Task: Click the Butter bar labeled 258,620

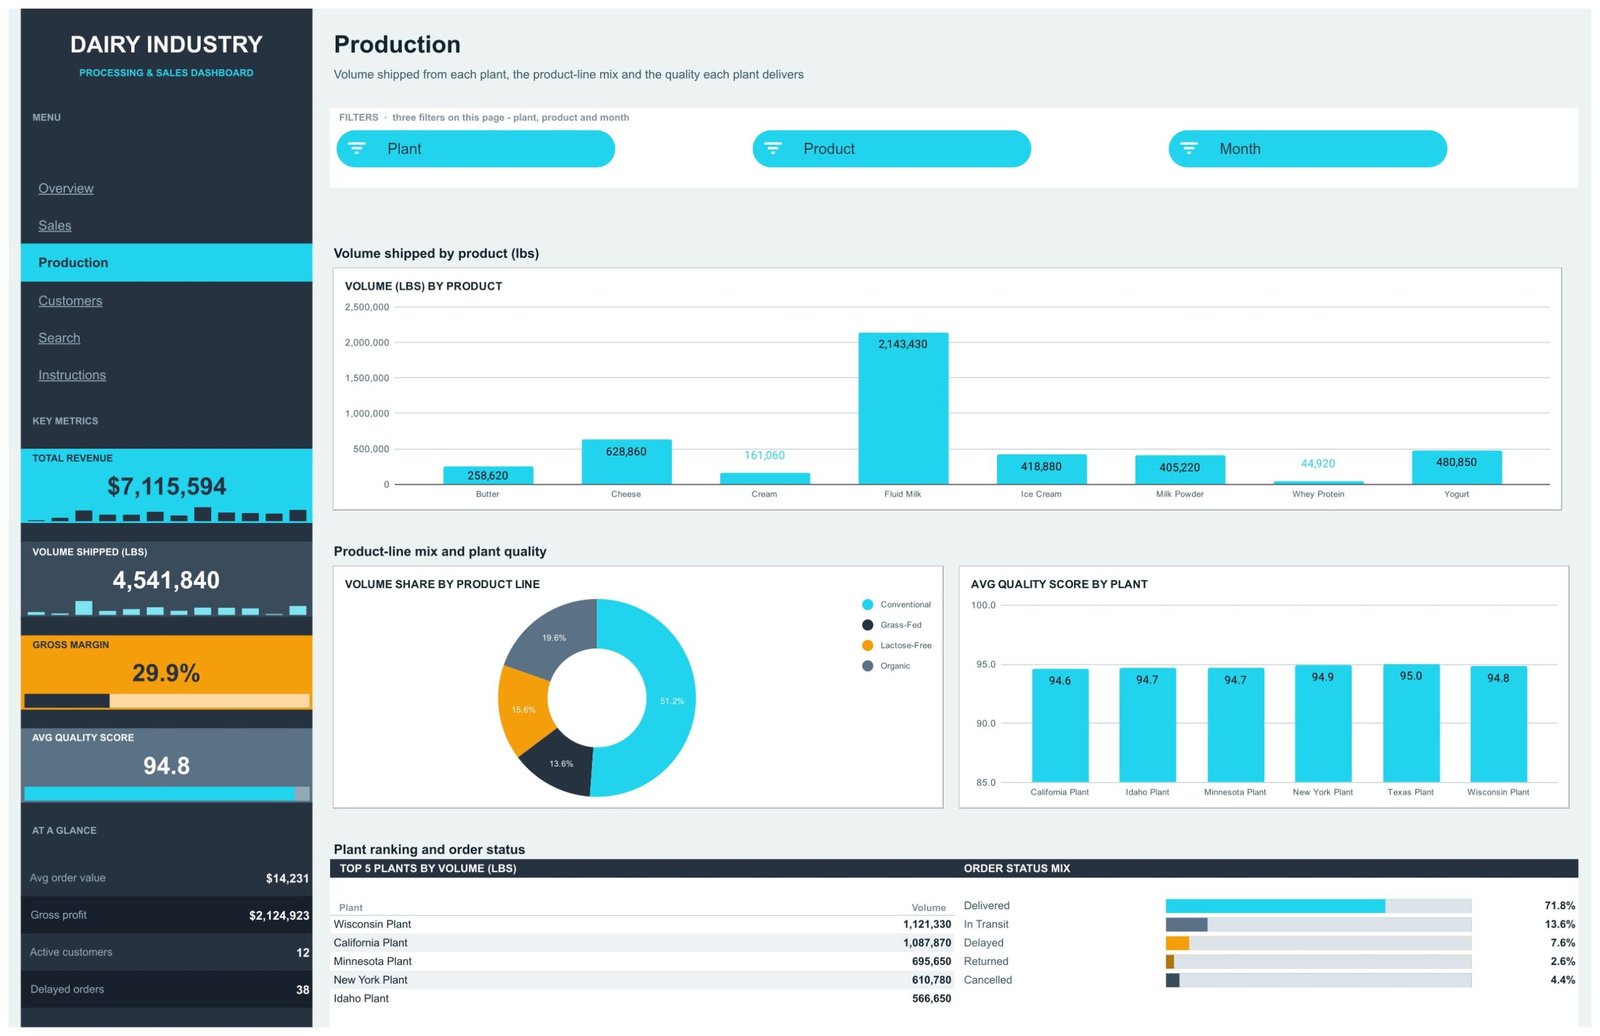Action: click(x=488, y=476)
